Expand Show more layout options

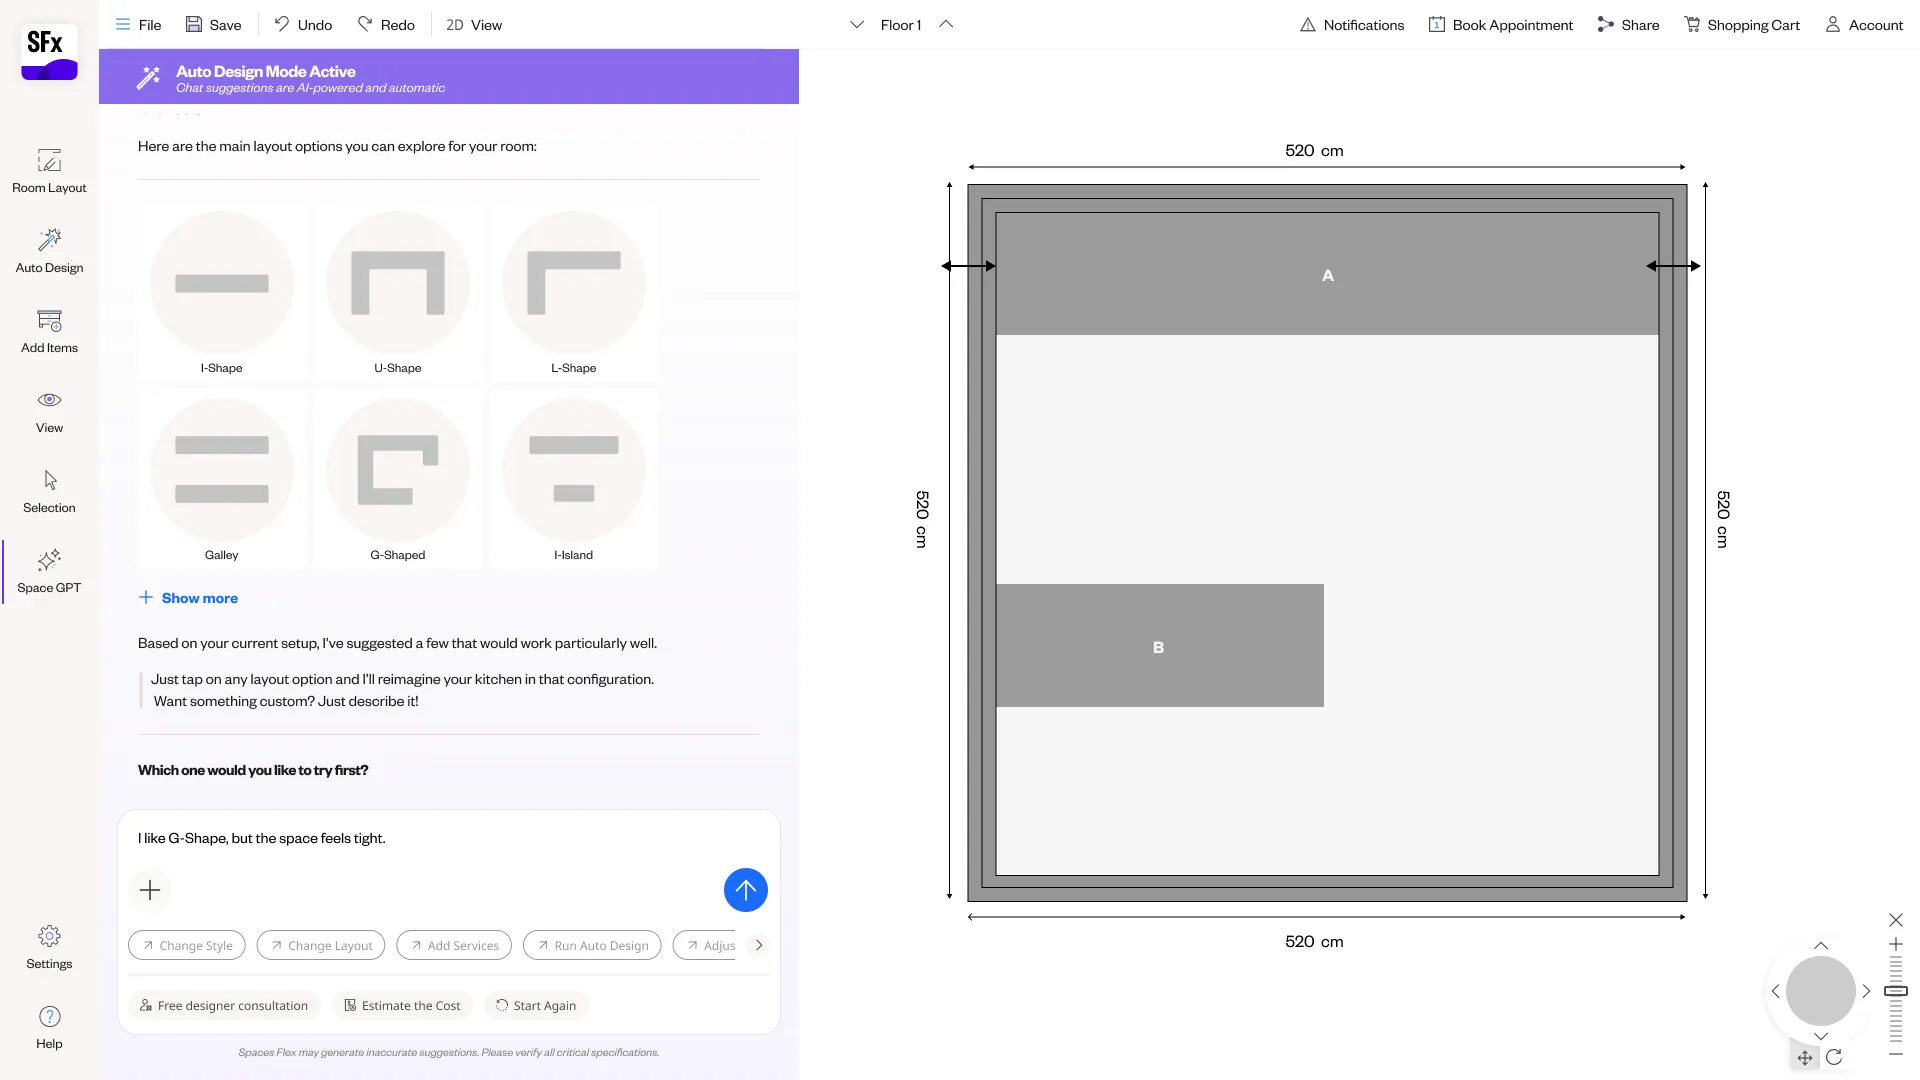point(188,598)
